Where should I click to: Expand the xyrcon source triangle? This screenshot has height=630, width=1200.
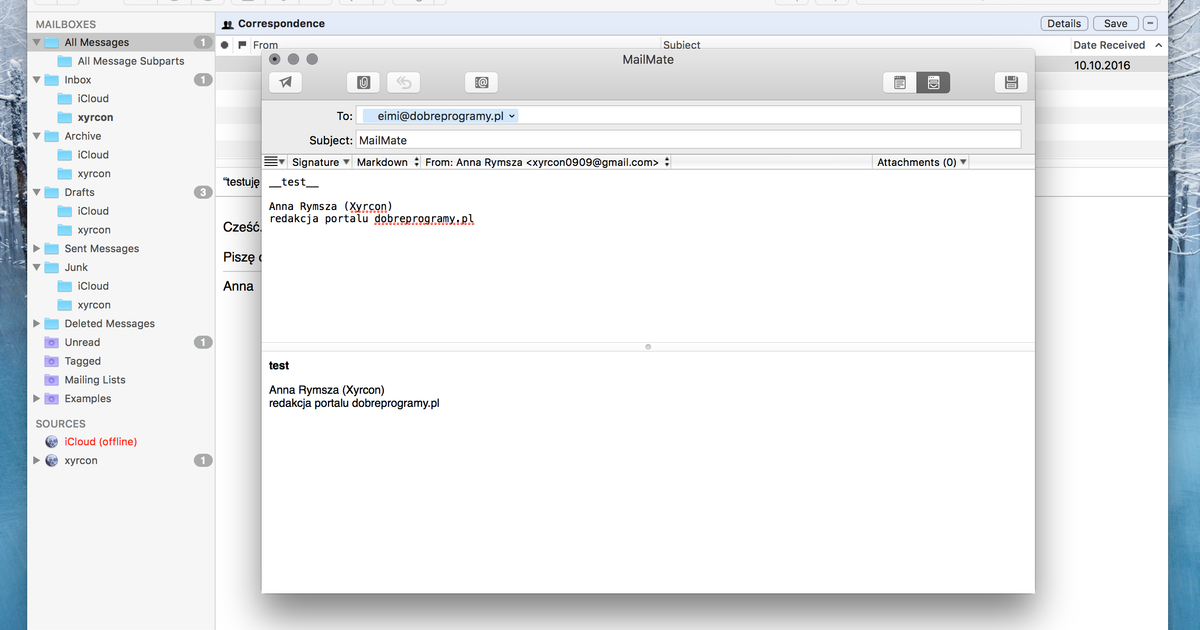pyautogui.click(x=37, y=460)
